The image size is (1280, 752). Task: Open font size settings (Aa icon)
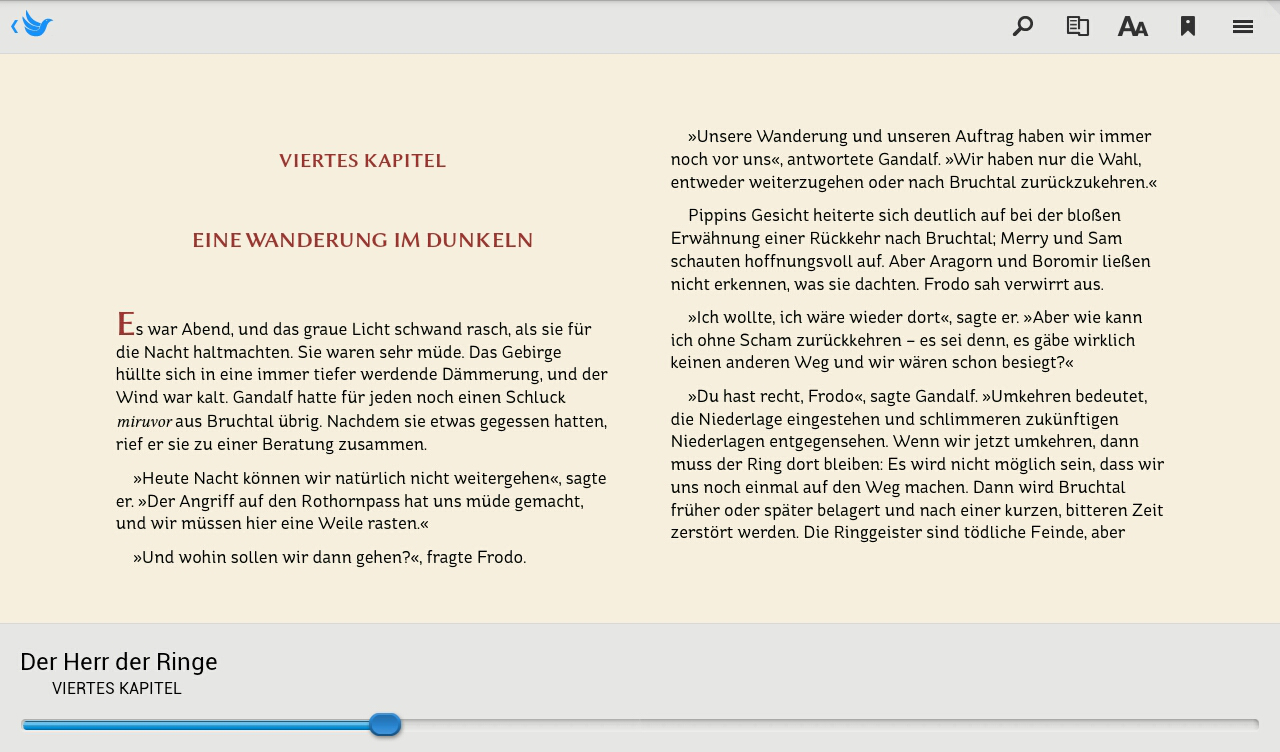[1132, 27]
